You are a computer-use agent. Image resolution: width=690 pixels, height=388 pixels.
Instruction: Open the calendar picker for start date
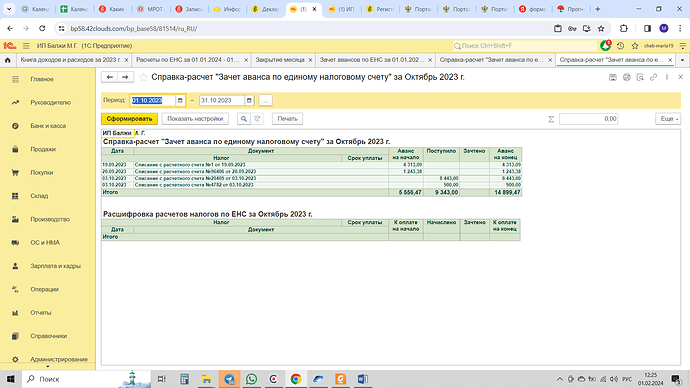[x=180, y=101]
